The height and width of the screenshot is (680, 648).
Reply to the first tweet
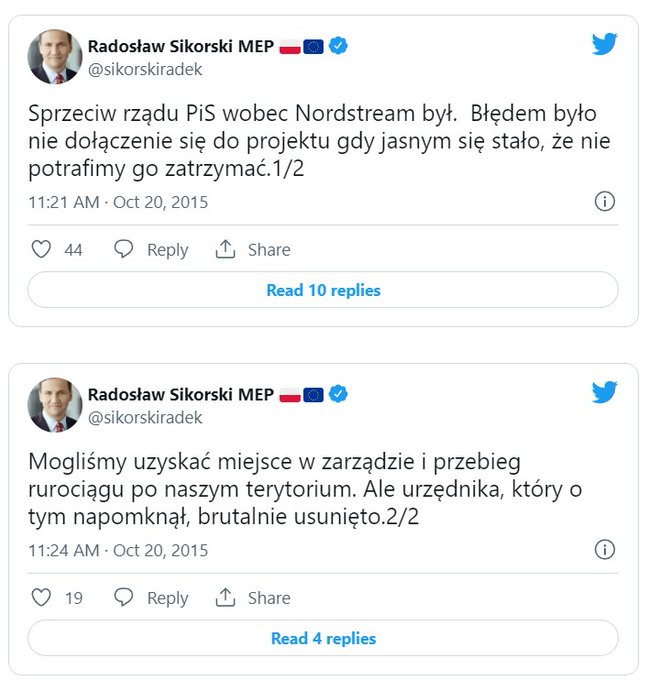(x=151, y=250)
